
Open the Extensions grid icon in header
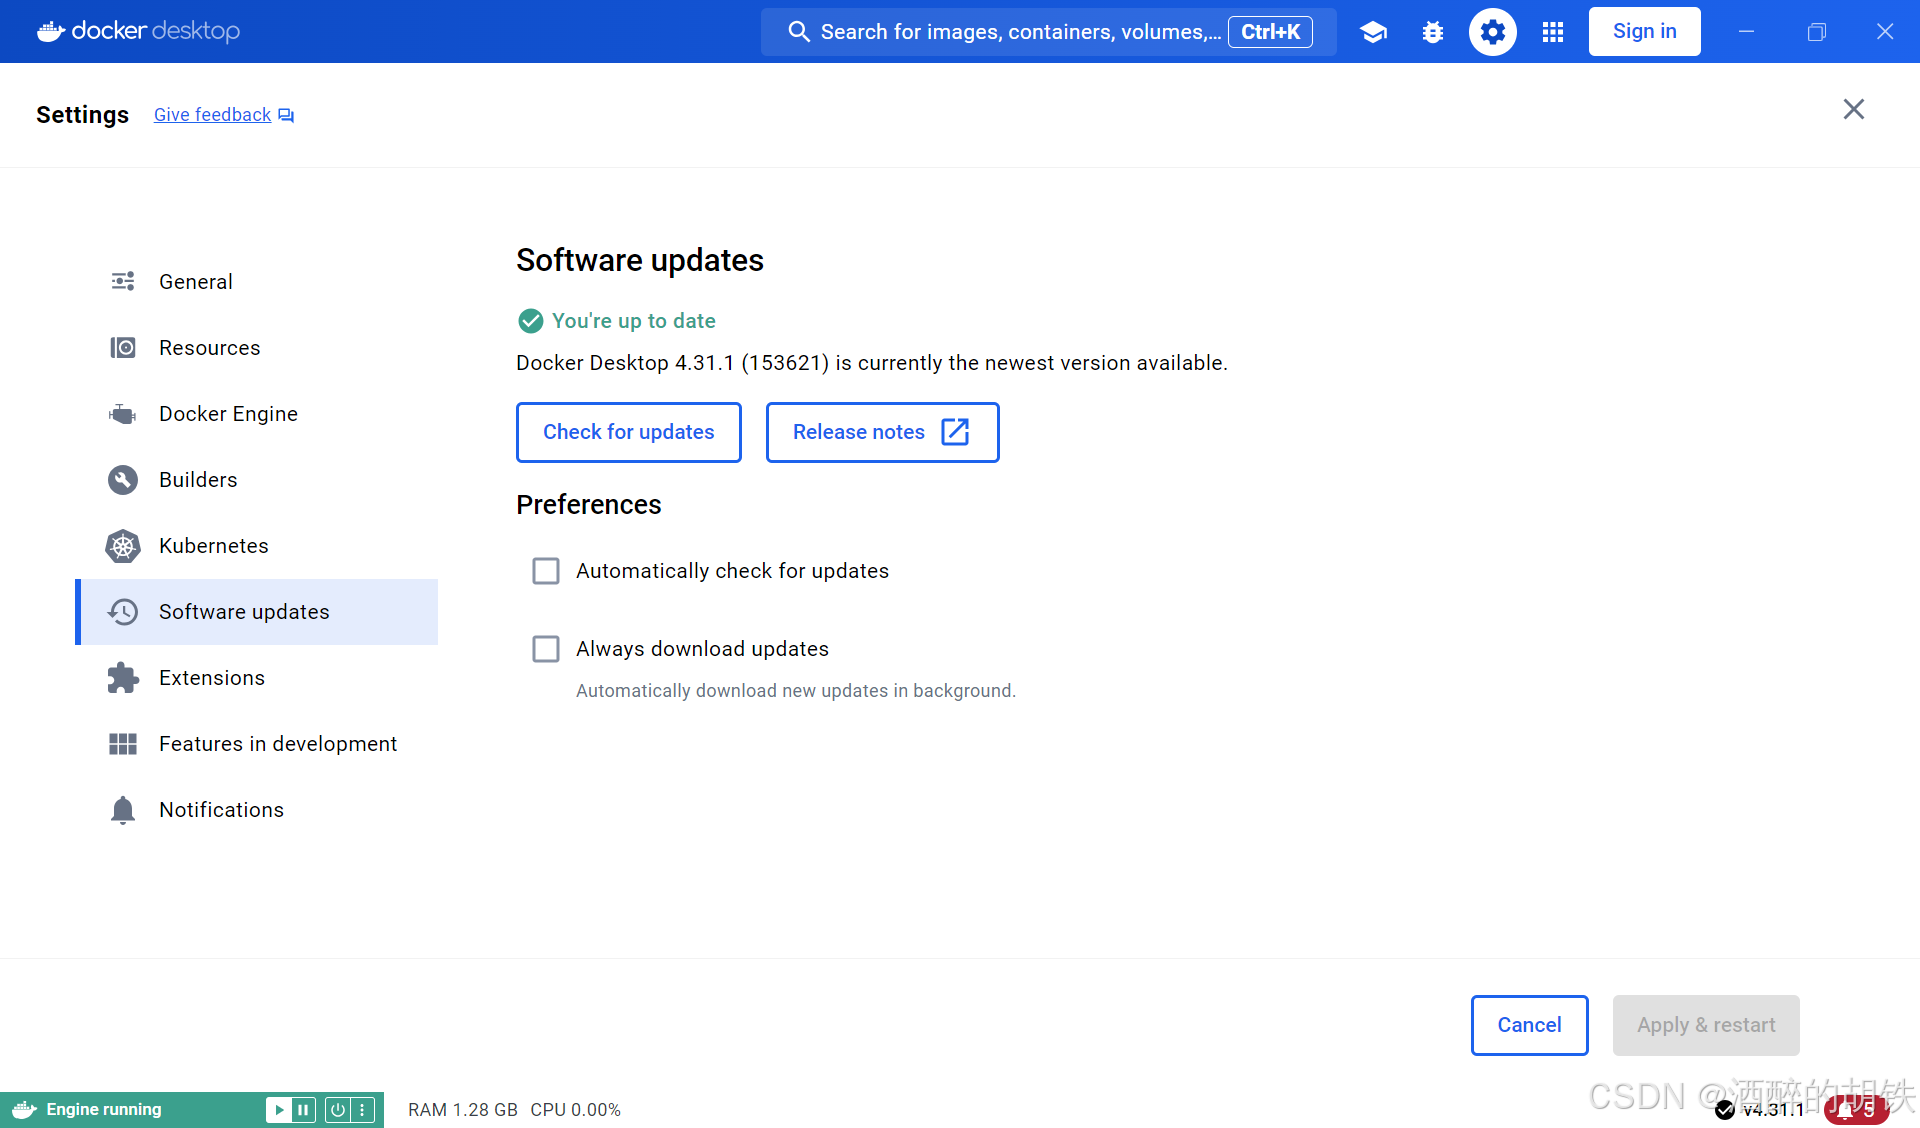point(1552,32)
